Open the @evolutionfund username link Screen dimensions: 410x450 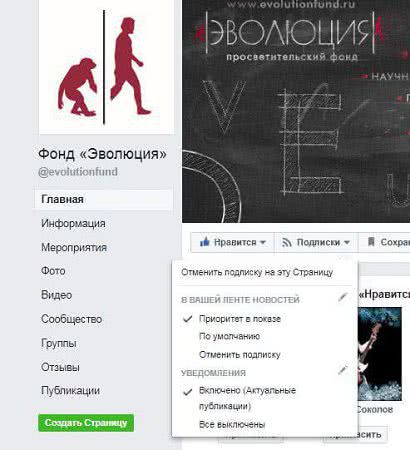click(78, 172)
